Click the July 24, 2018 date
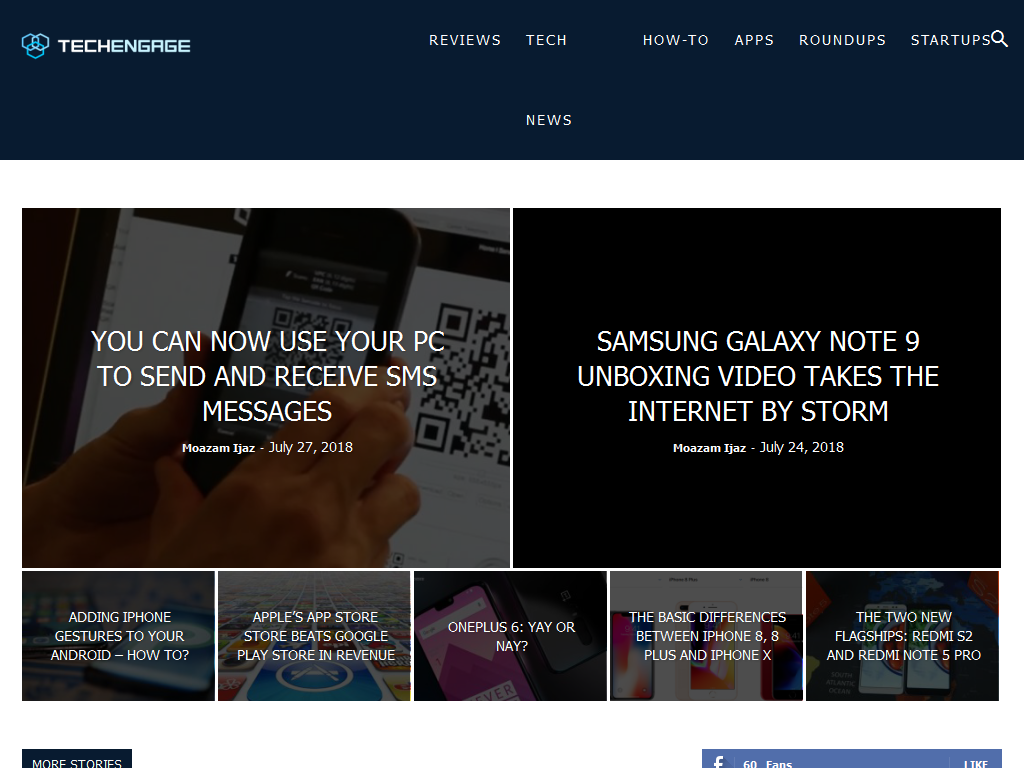 pyautogui.click(x=802, y=447)
